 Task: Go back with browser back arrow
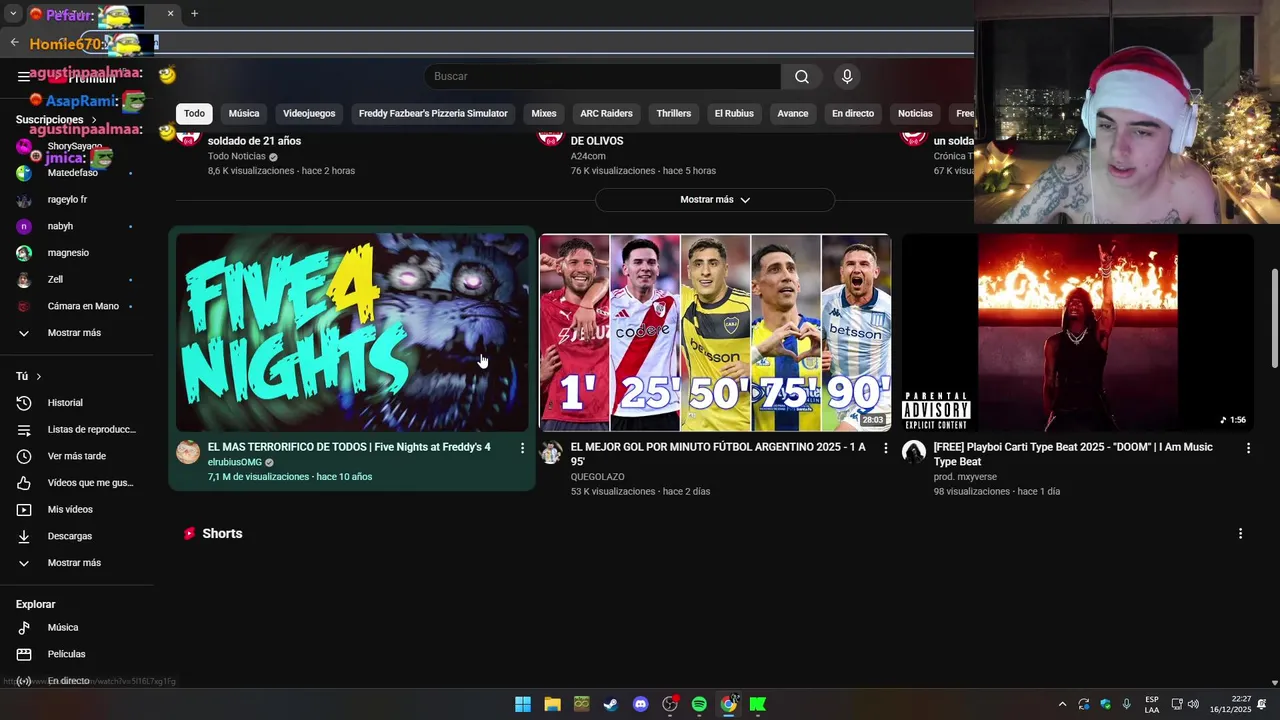[x=14, y=42]
